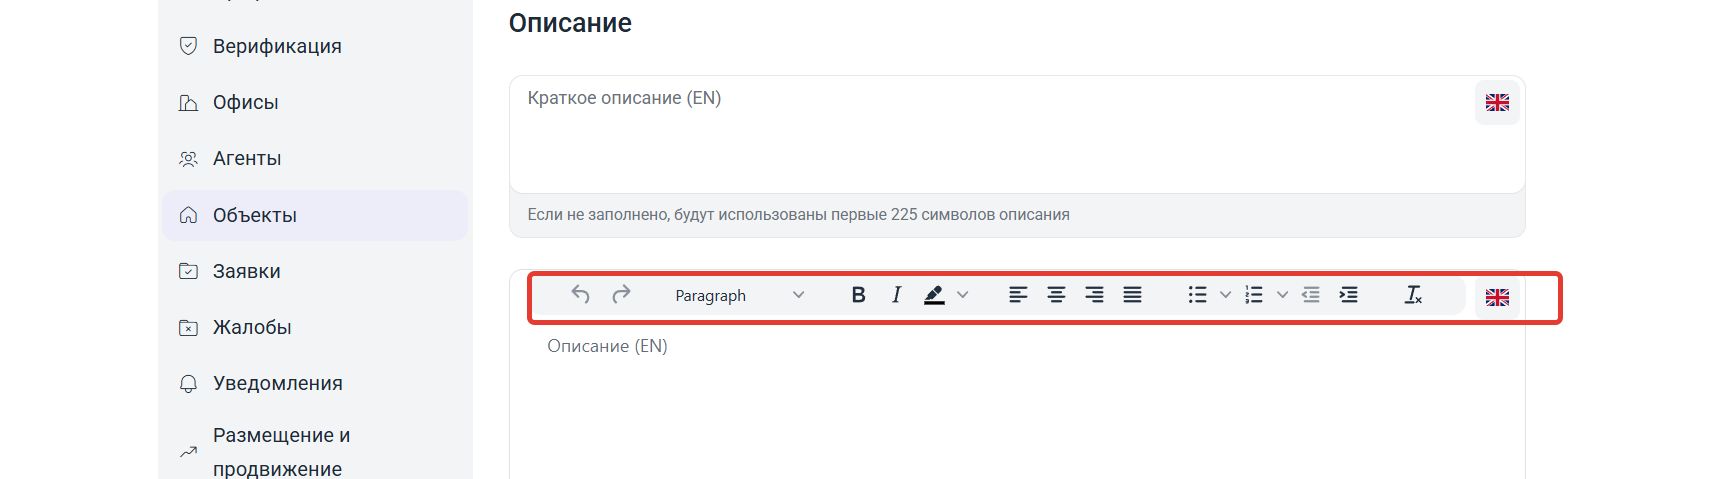Expand bulleted list style options
Screen dimensions: 1730x479
[1225, 295]
